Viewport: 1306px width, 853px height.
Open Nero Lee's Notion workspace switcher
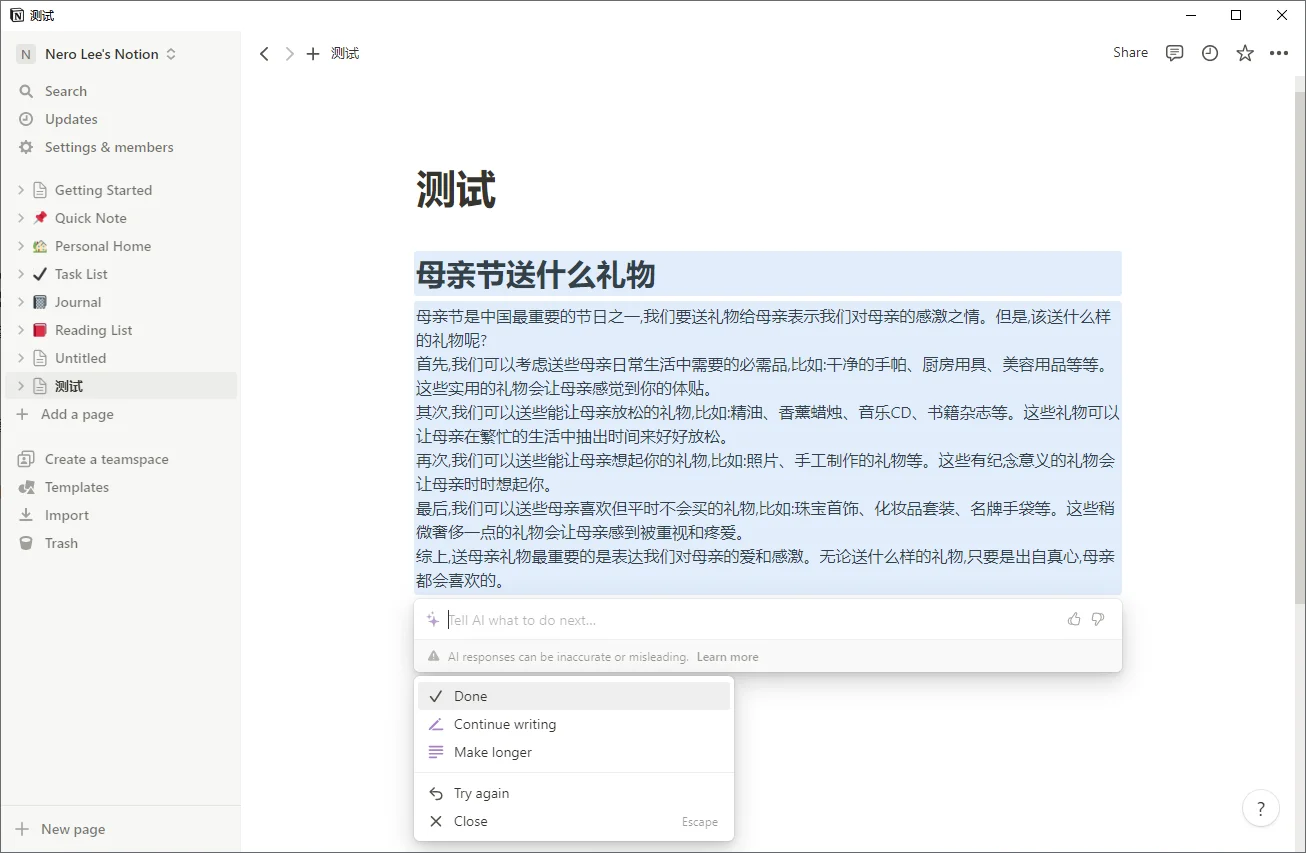coord(97,54)
